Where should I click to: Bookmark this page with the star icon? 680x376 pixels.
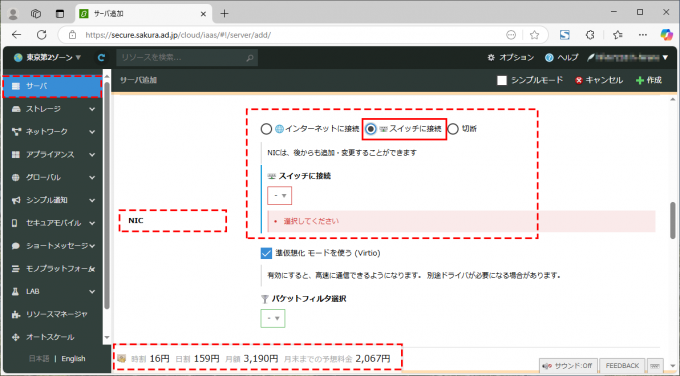534,35
